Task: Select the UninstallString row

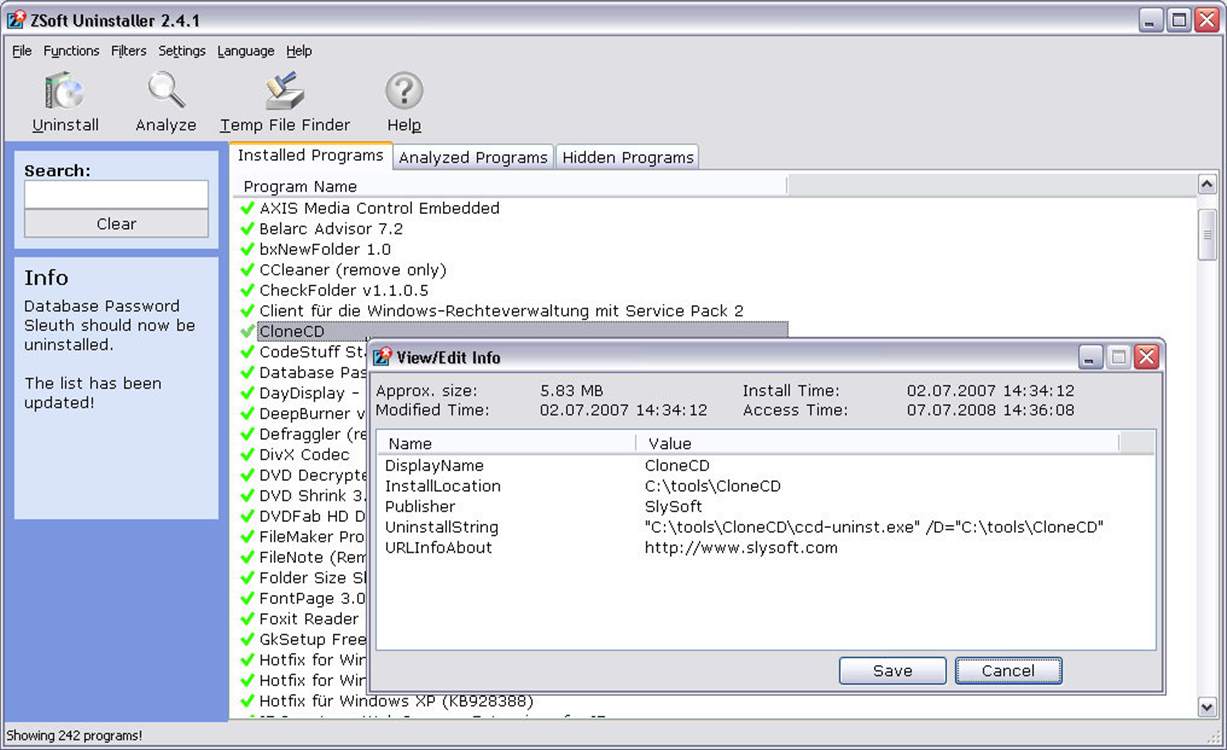Action: pos(766,527)
